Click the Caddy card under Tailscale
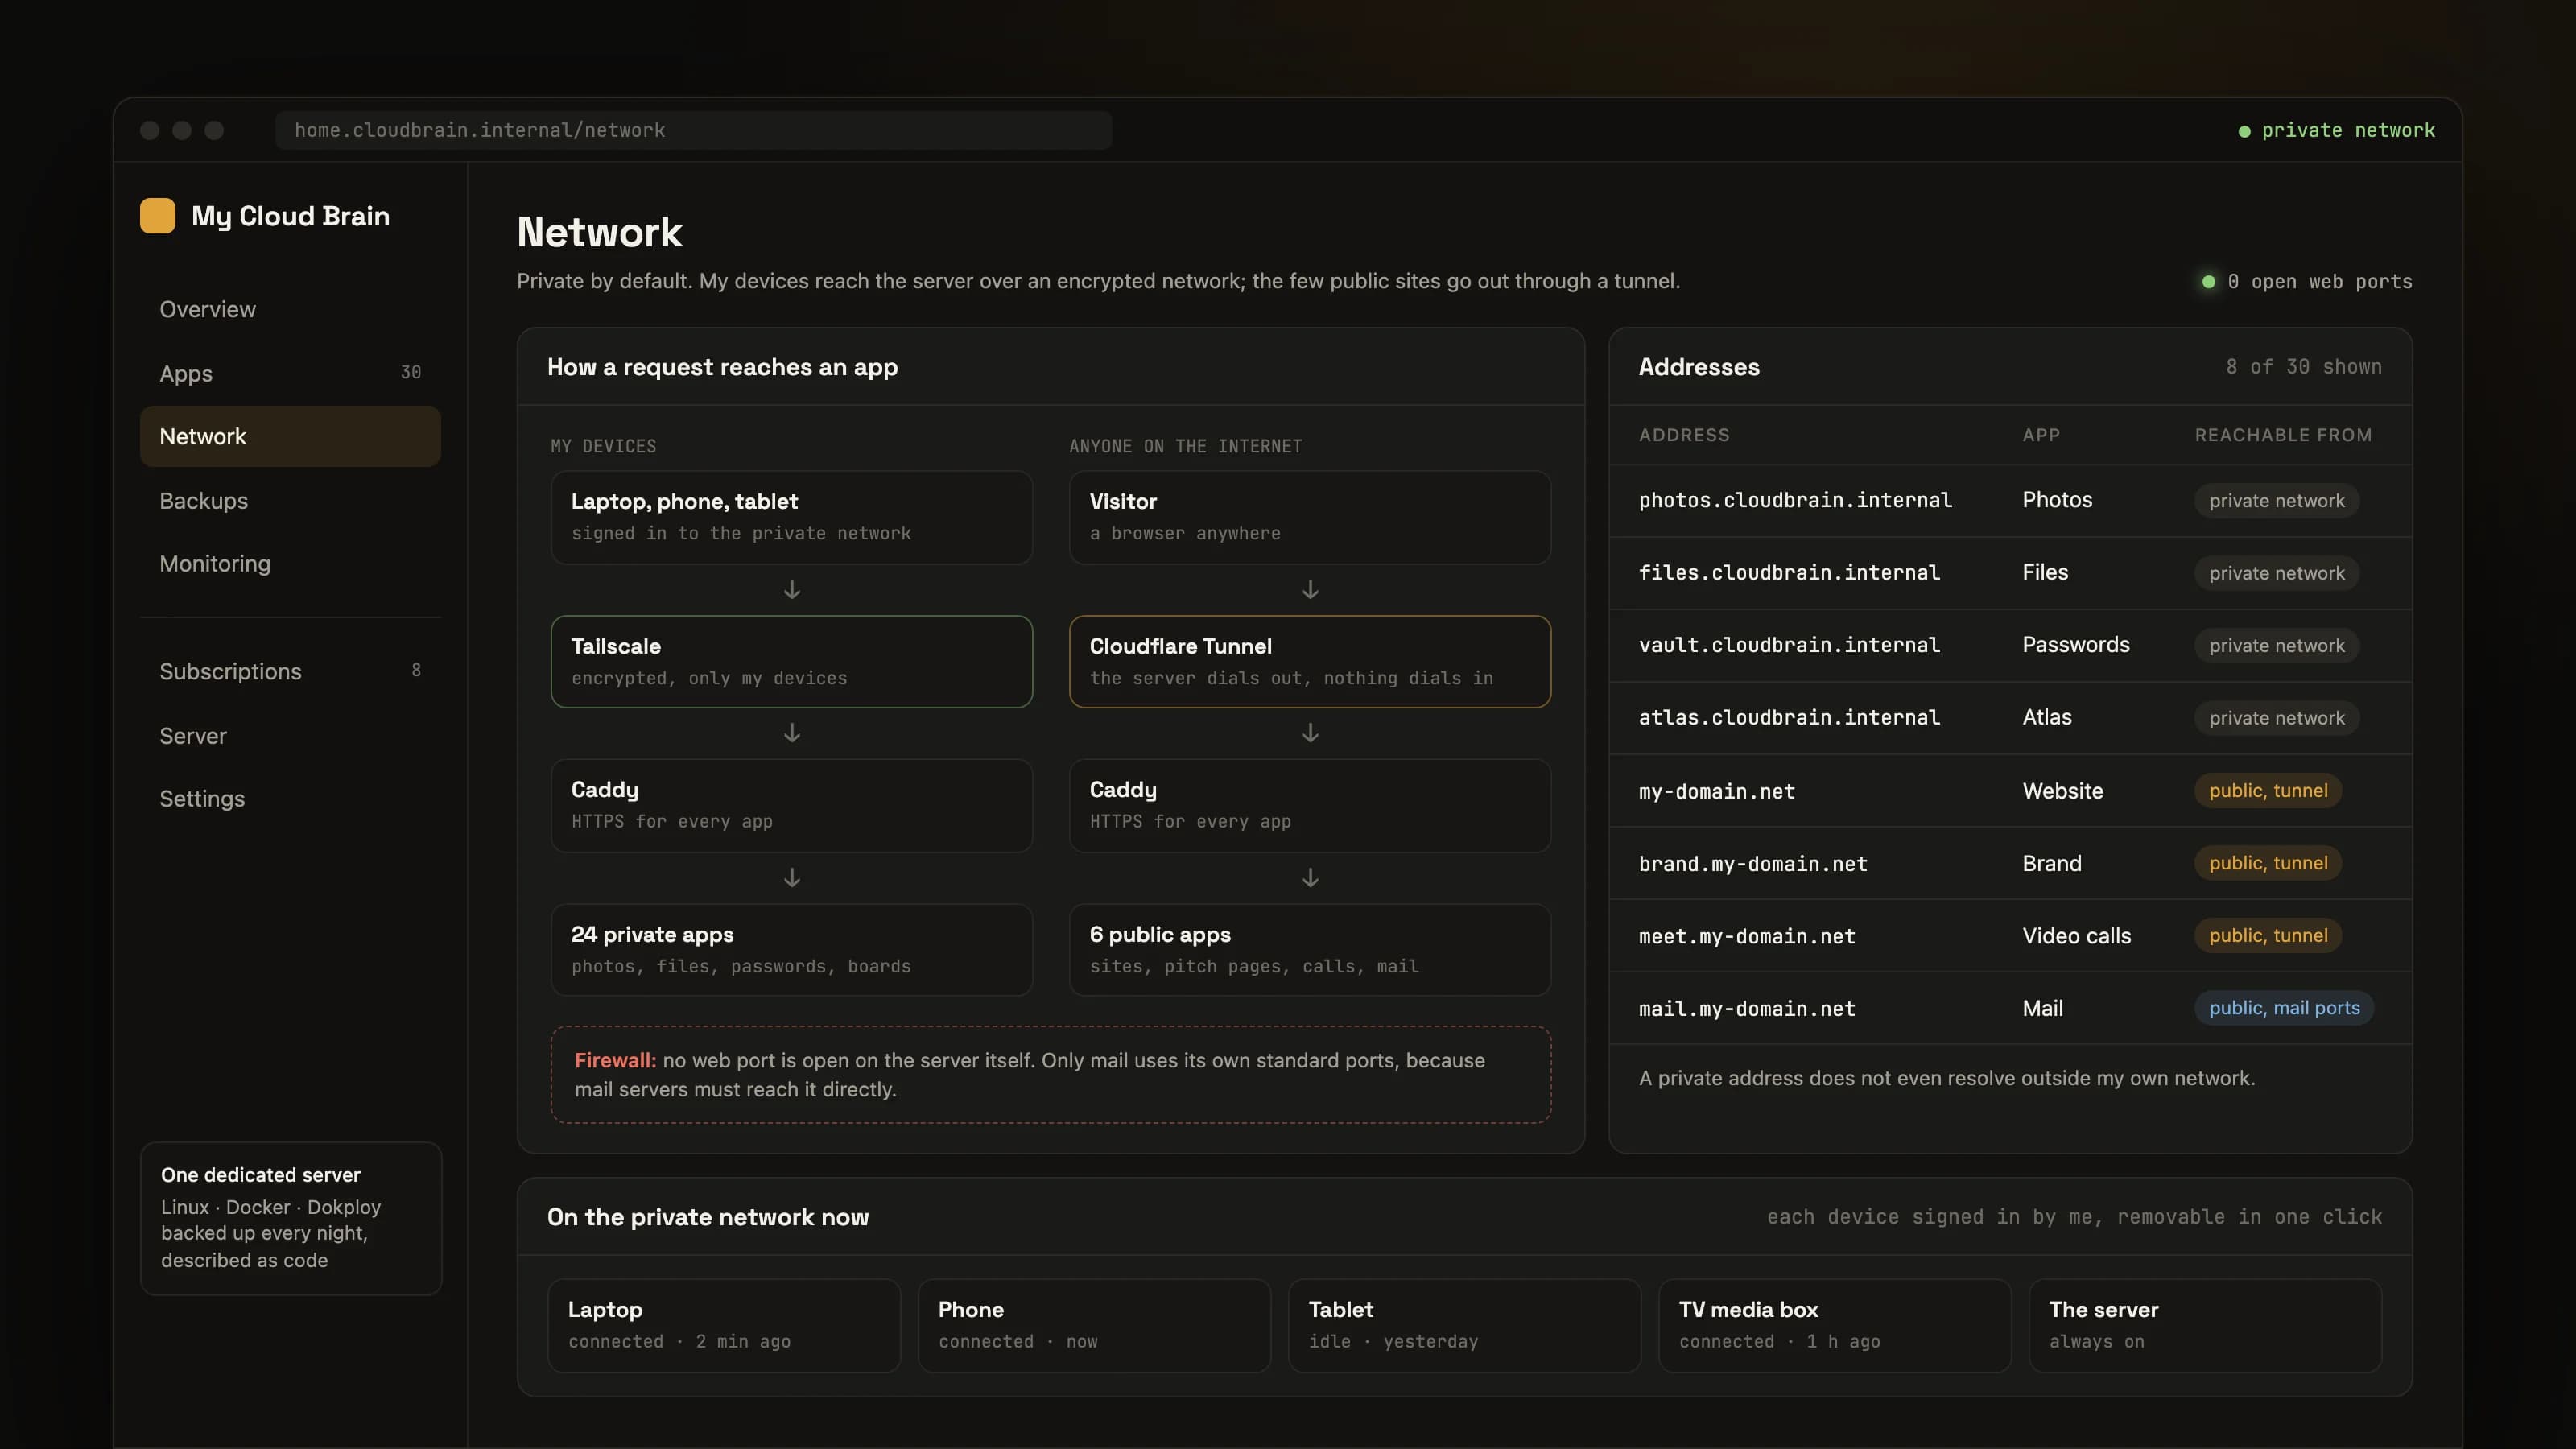2576x1449 pixels. (791, 805)
